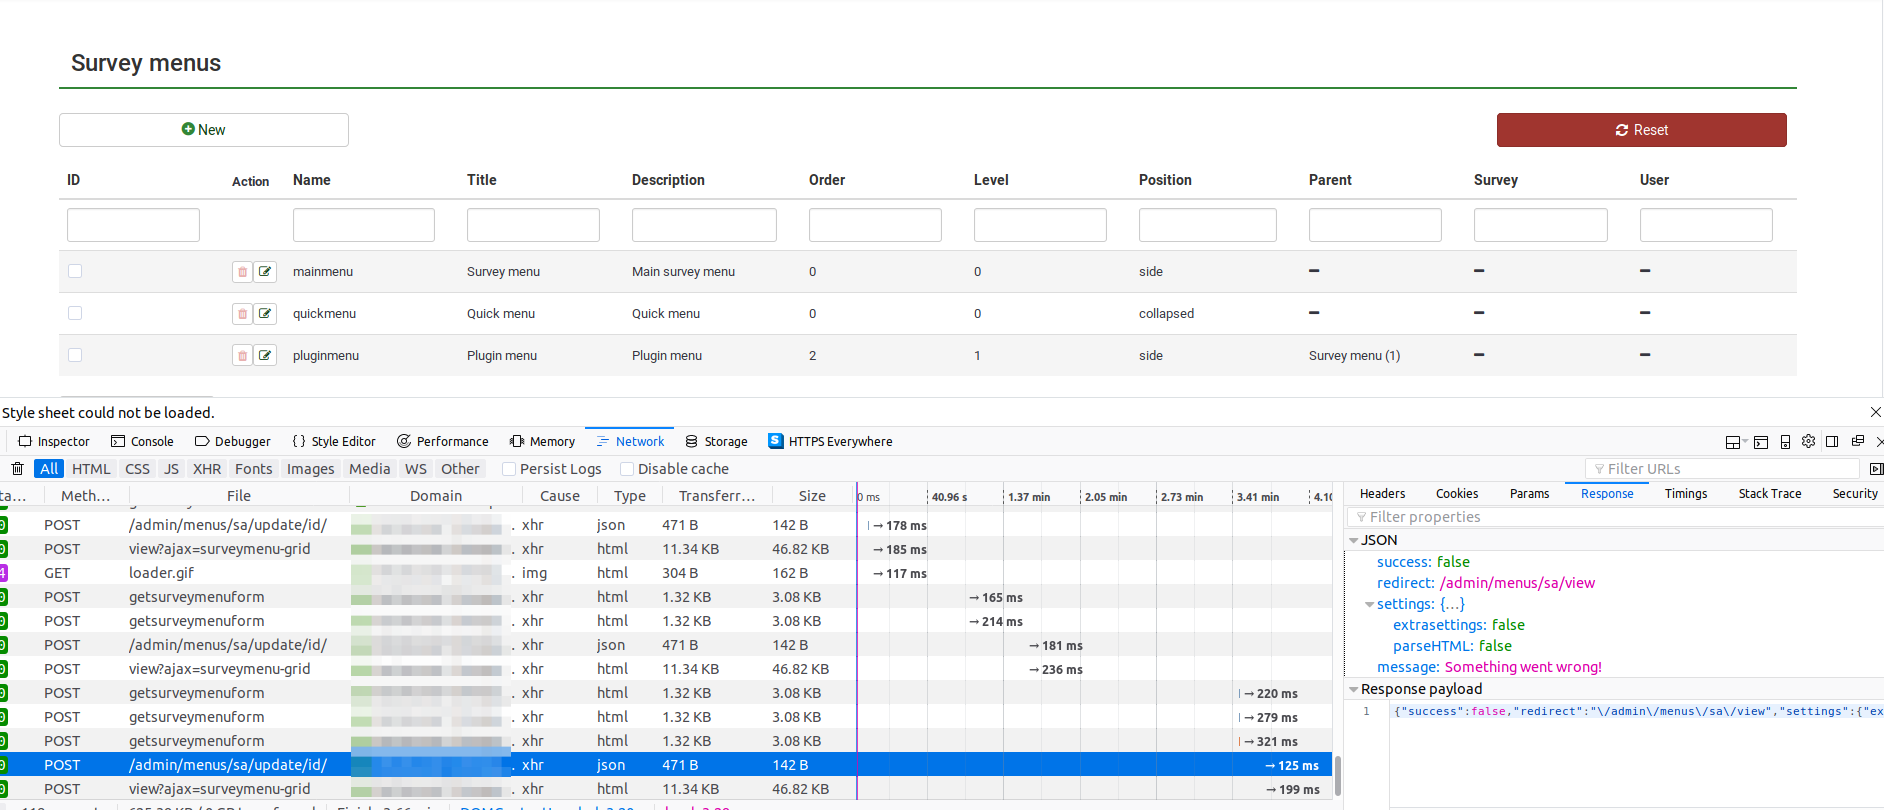Clear network log with trash can icon
Viewport: 1884px width, 810px height.
[17, 469]
